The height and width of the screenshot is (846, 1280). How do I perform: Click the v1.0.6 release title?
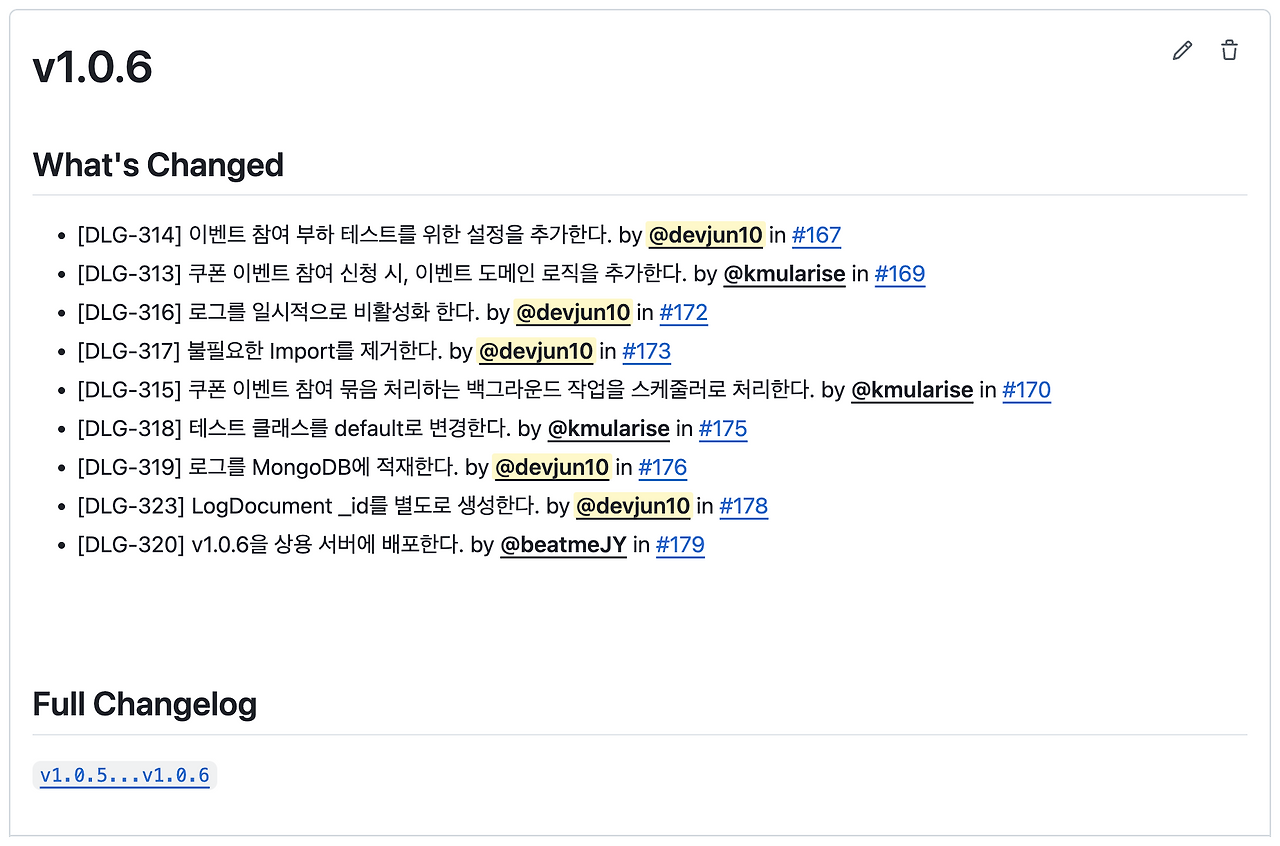(92, 67)
